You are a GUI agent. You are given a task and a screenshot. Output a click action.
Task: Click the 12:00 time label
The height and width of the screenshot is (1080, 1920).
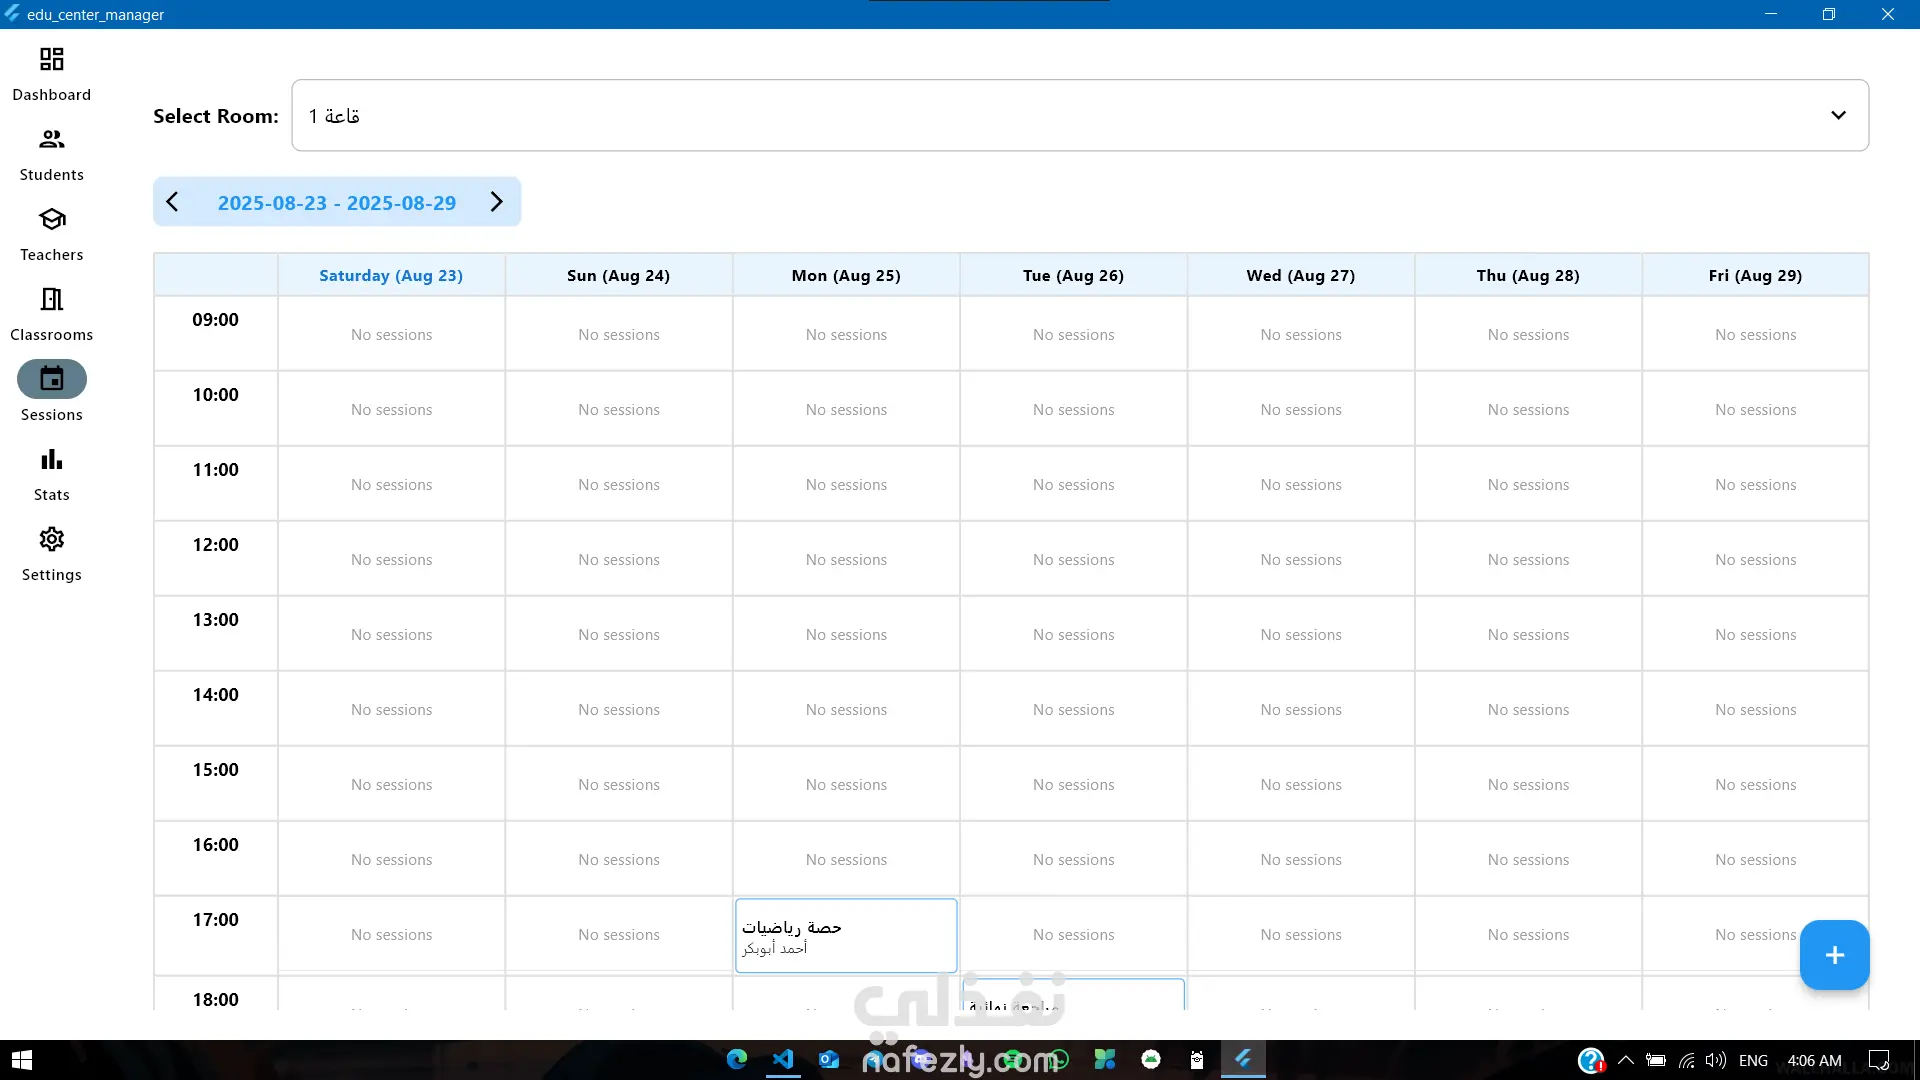[215, 545]
